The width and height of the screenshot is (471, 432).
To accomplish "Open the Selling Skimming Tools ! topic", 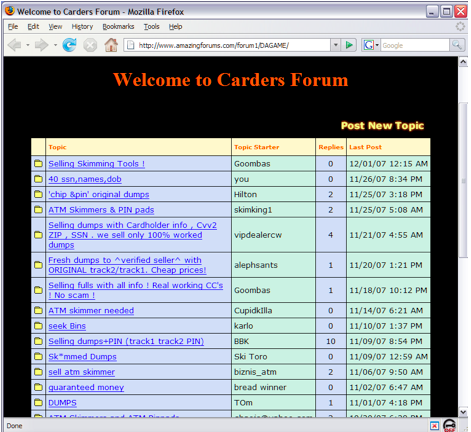I will (97, 164).
